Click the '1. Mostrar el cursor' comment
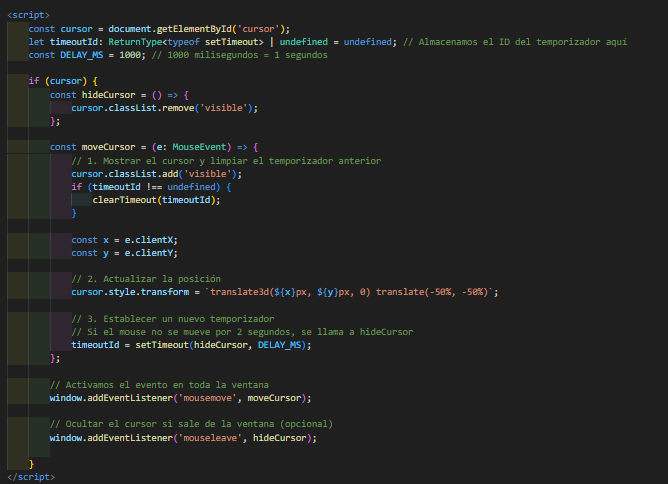Viewport: 668px width, 484px height. pos(226,160)
